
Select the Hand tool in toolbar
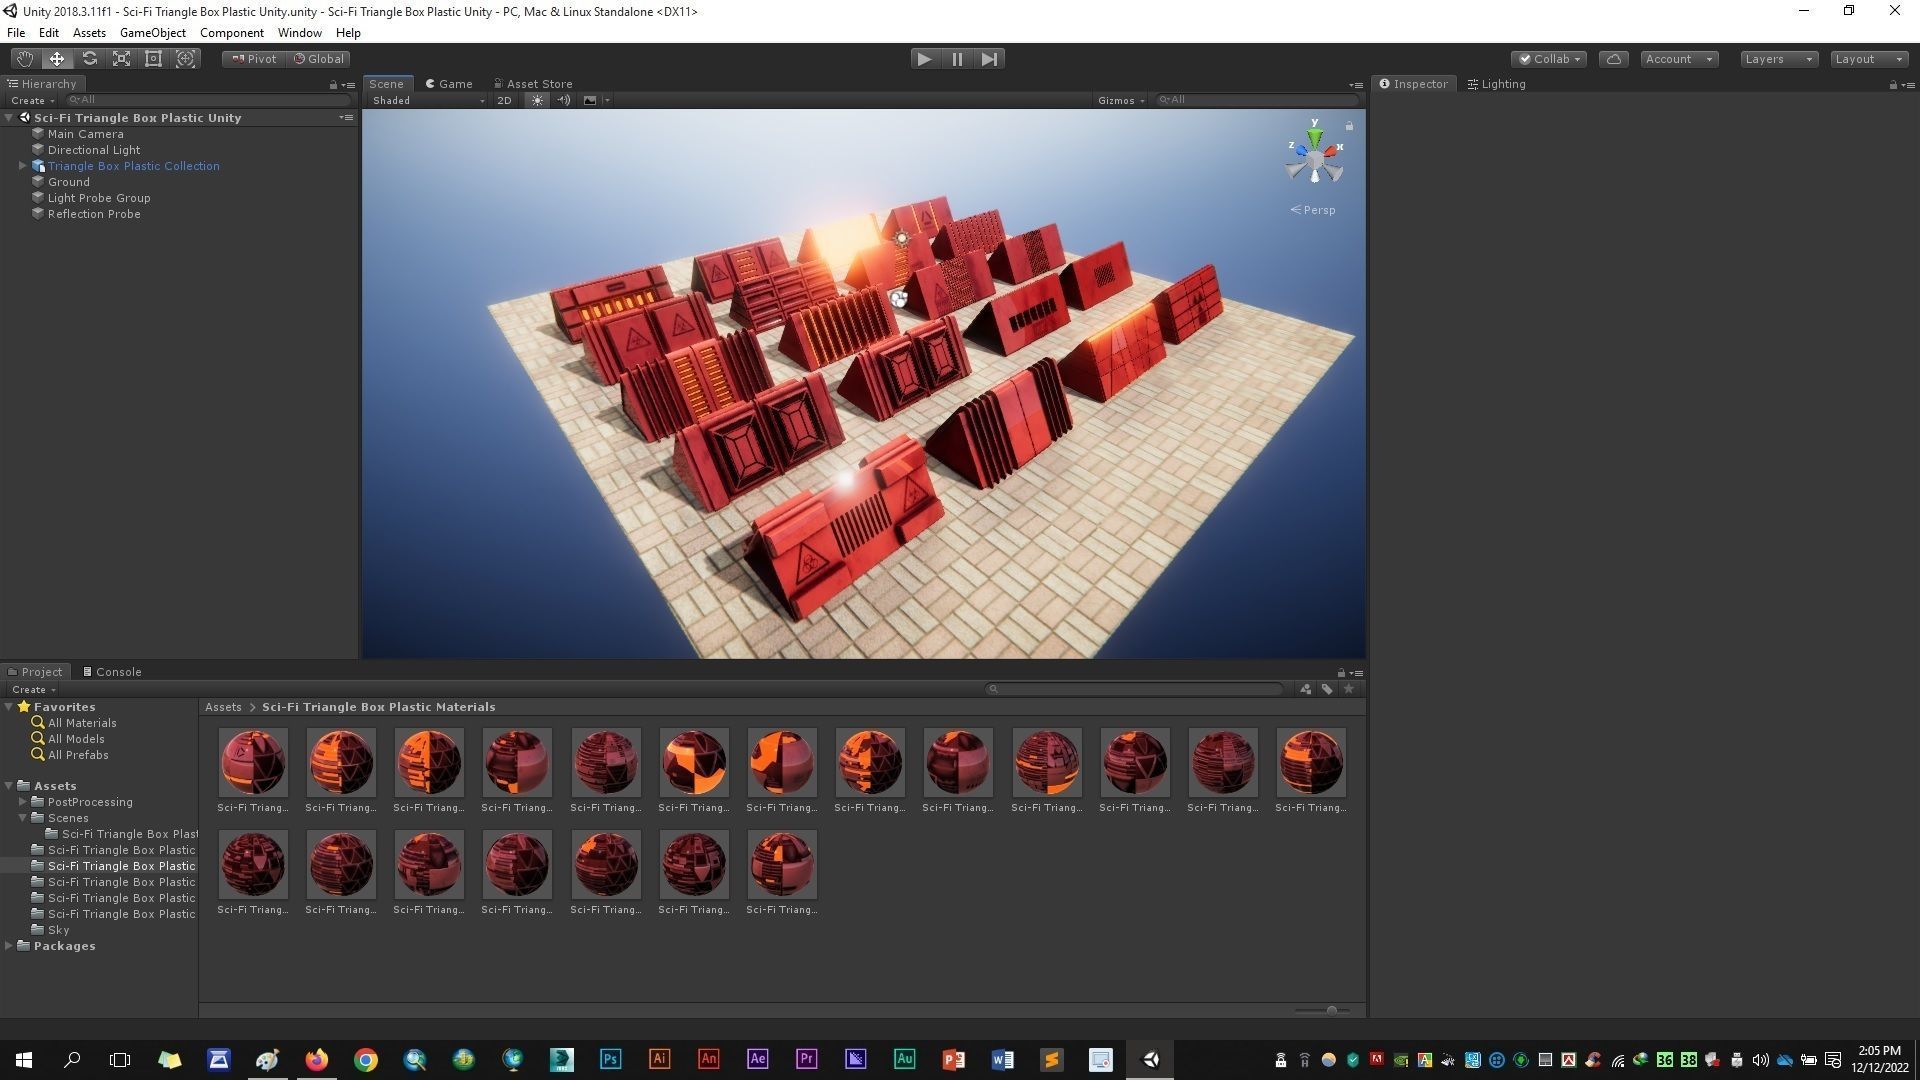coord(24,59)
